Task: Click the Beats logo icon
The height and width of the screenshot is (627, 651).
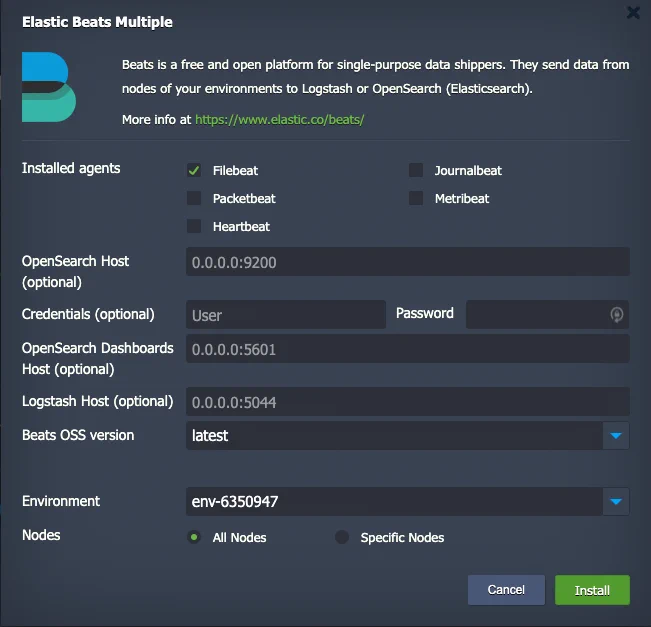Action: tap(49, 87)
